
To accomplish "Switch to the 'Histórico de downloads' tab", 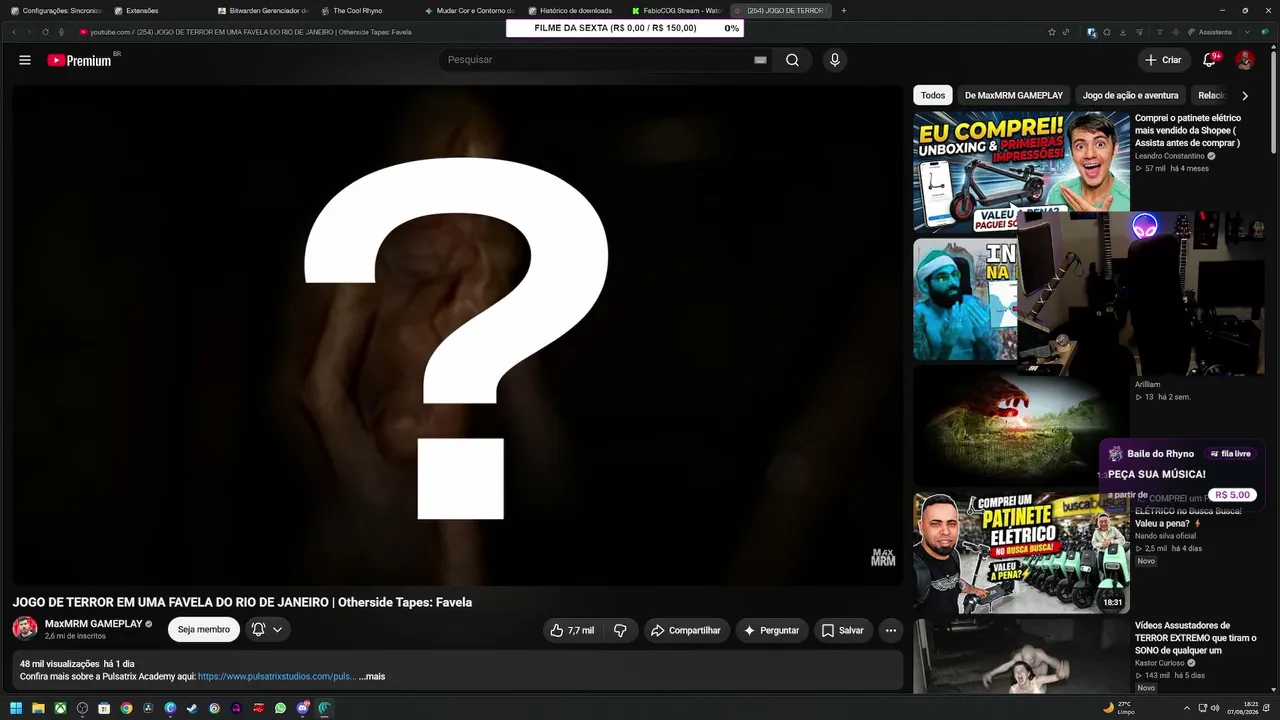I will [x=574, y=11].
